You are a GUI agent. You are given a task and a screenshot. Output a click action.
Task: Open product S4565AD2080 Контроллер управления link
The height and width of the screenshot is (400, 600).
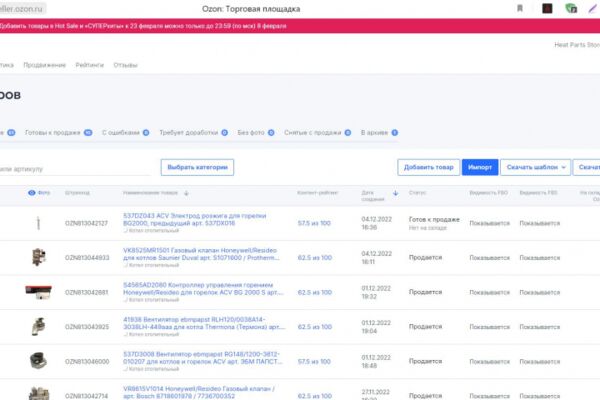click(x=203, y=289)
